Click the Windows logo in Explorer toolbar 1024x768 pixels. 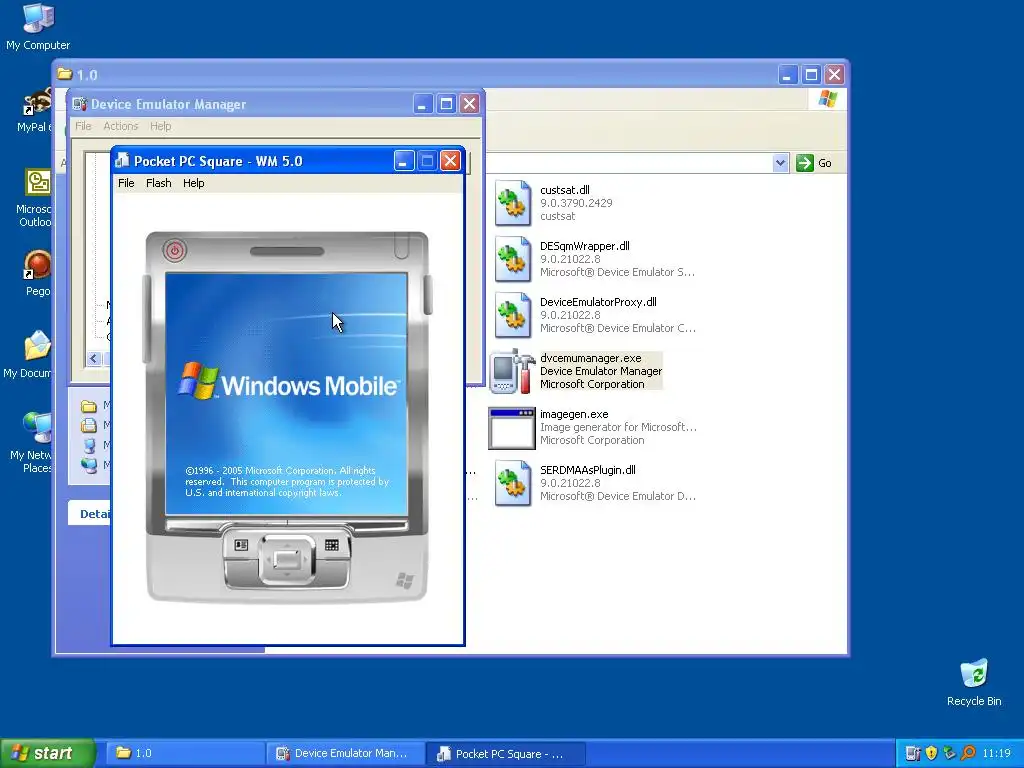pos(827,99)
